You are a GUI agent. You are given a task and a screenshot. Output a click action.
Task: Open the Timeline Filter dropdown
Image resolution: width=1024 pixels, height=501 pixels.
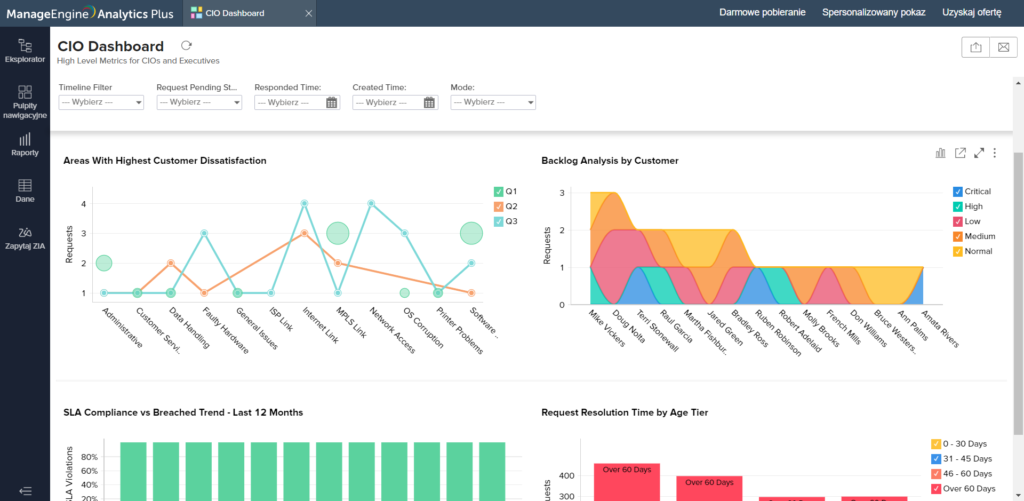[x=101, y=102]
